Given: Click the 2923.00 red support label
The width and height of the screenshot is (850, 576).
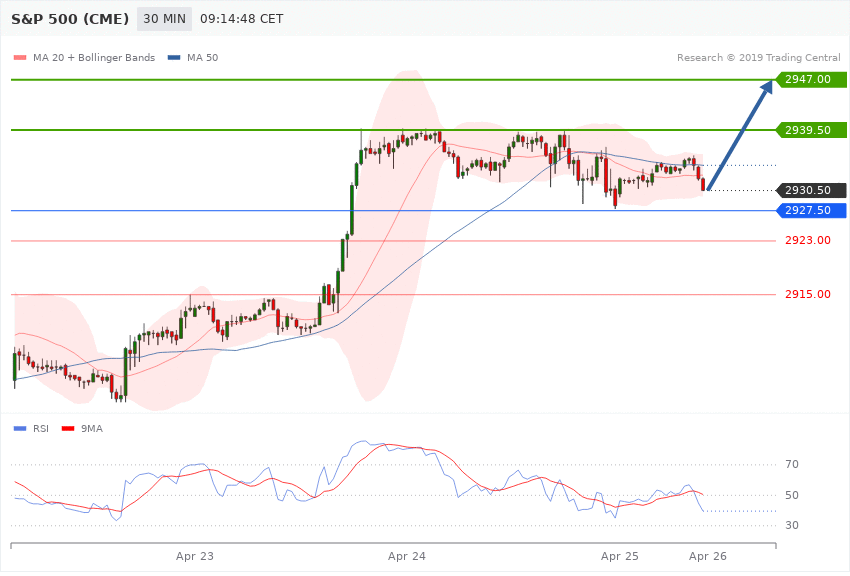Looking at the screenshot, I should [x=808, y=240].
